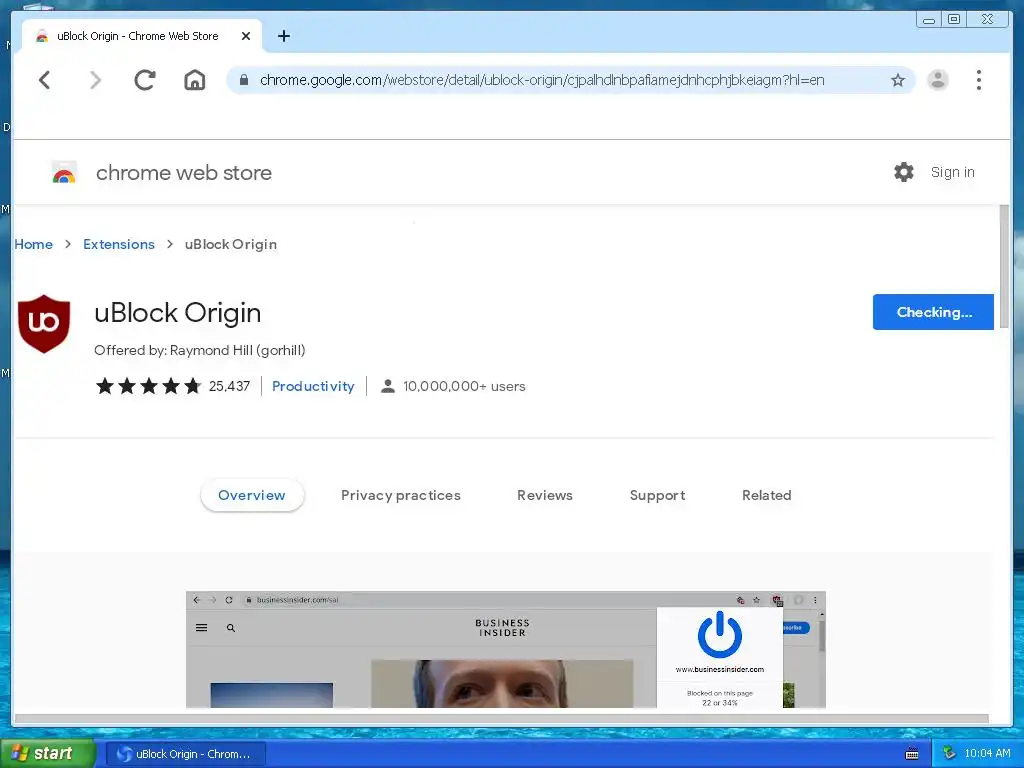The image size is (1024, 768).
Task: Click the uBlock Origin red shield logo
Action: pos(44,324)
